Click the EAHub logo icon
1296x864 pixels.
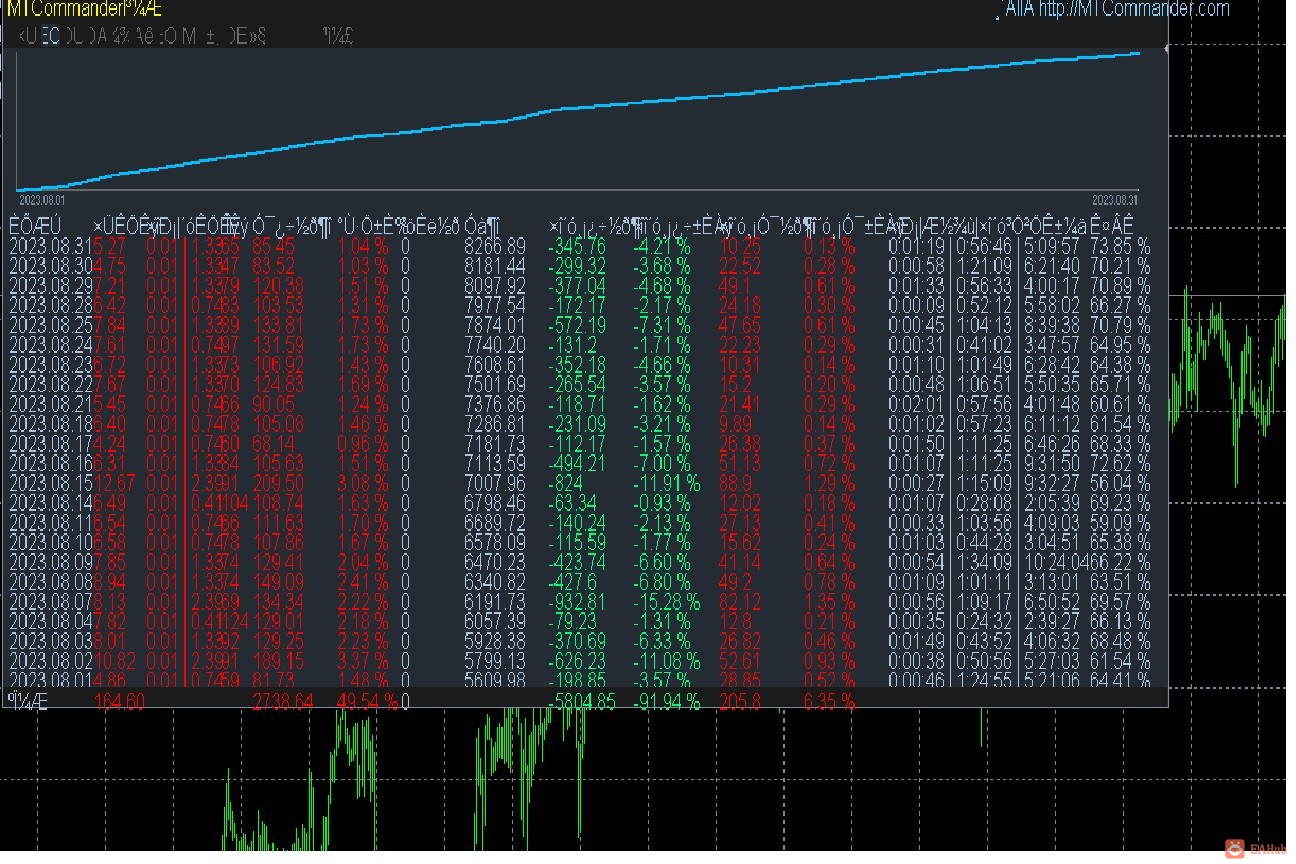click(x=1236, y=848)
